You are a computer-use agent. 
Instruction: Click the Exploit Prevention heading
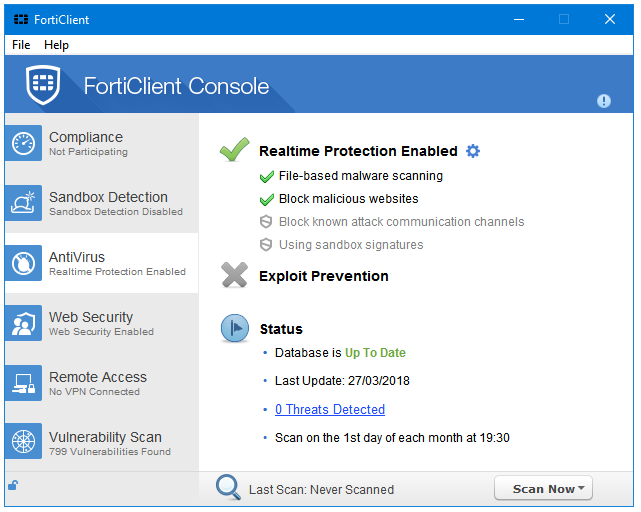coord(323,276)
